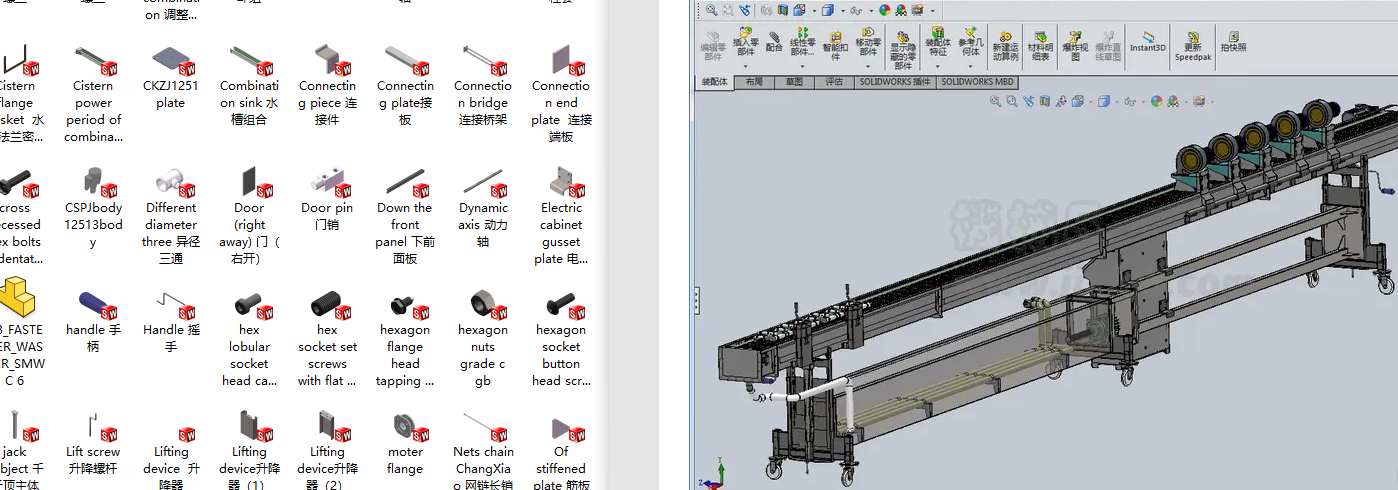This screenshot has width=1398, height=490.
Task: Click the 'Down the front panel 下前面板' label
Action: 405,233
